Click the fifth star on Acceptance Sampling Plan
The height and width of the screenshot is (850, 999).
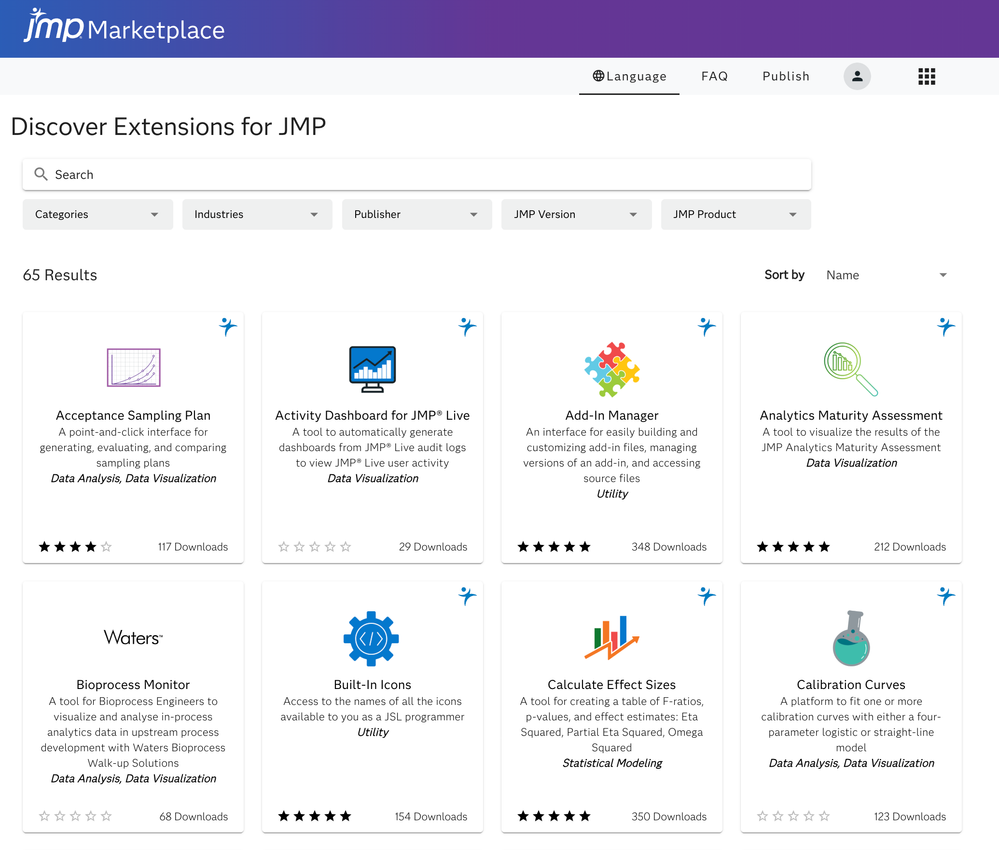pyautogui.click(x=107, y=547)
